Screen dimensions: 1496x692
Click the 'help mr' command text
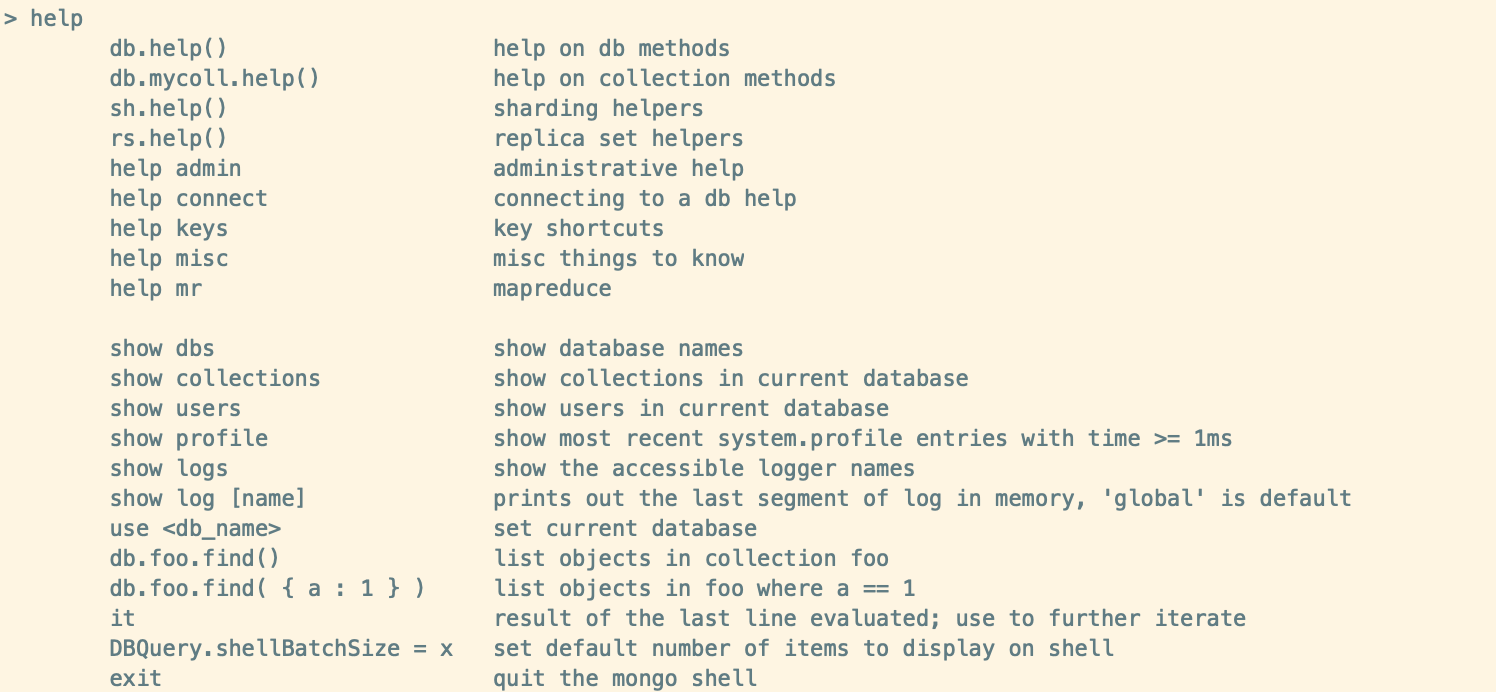[x=155, y=288]
